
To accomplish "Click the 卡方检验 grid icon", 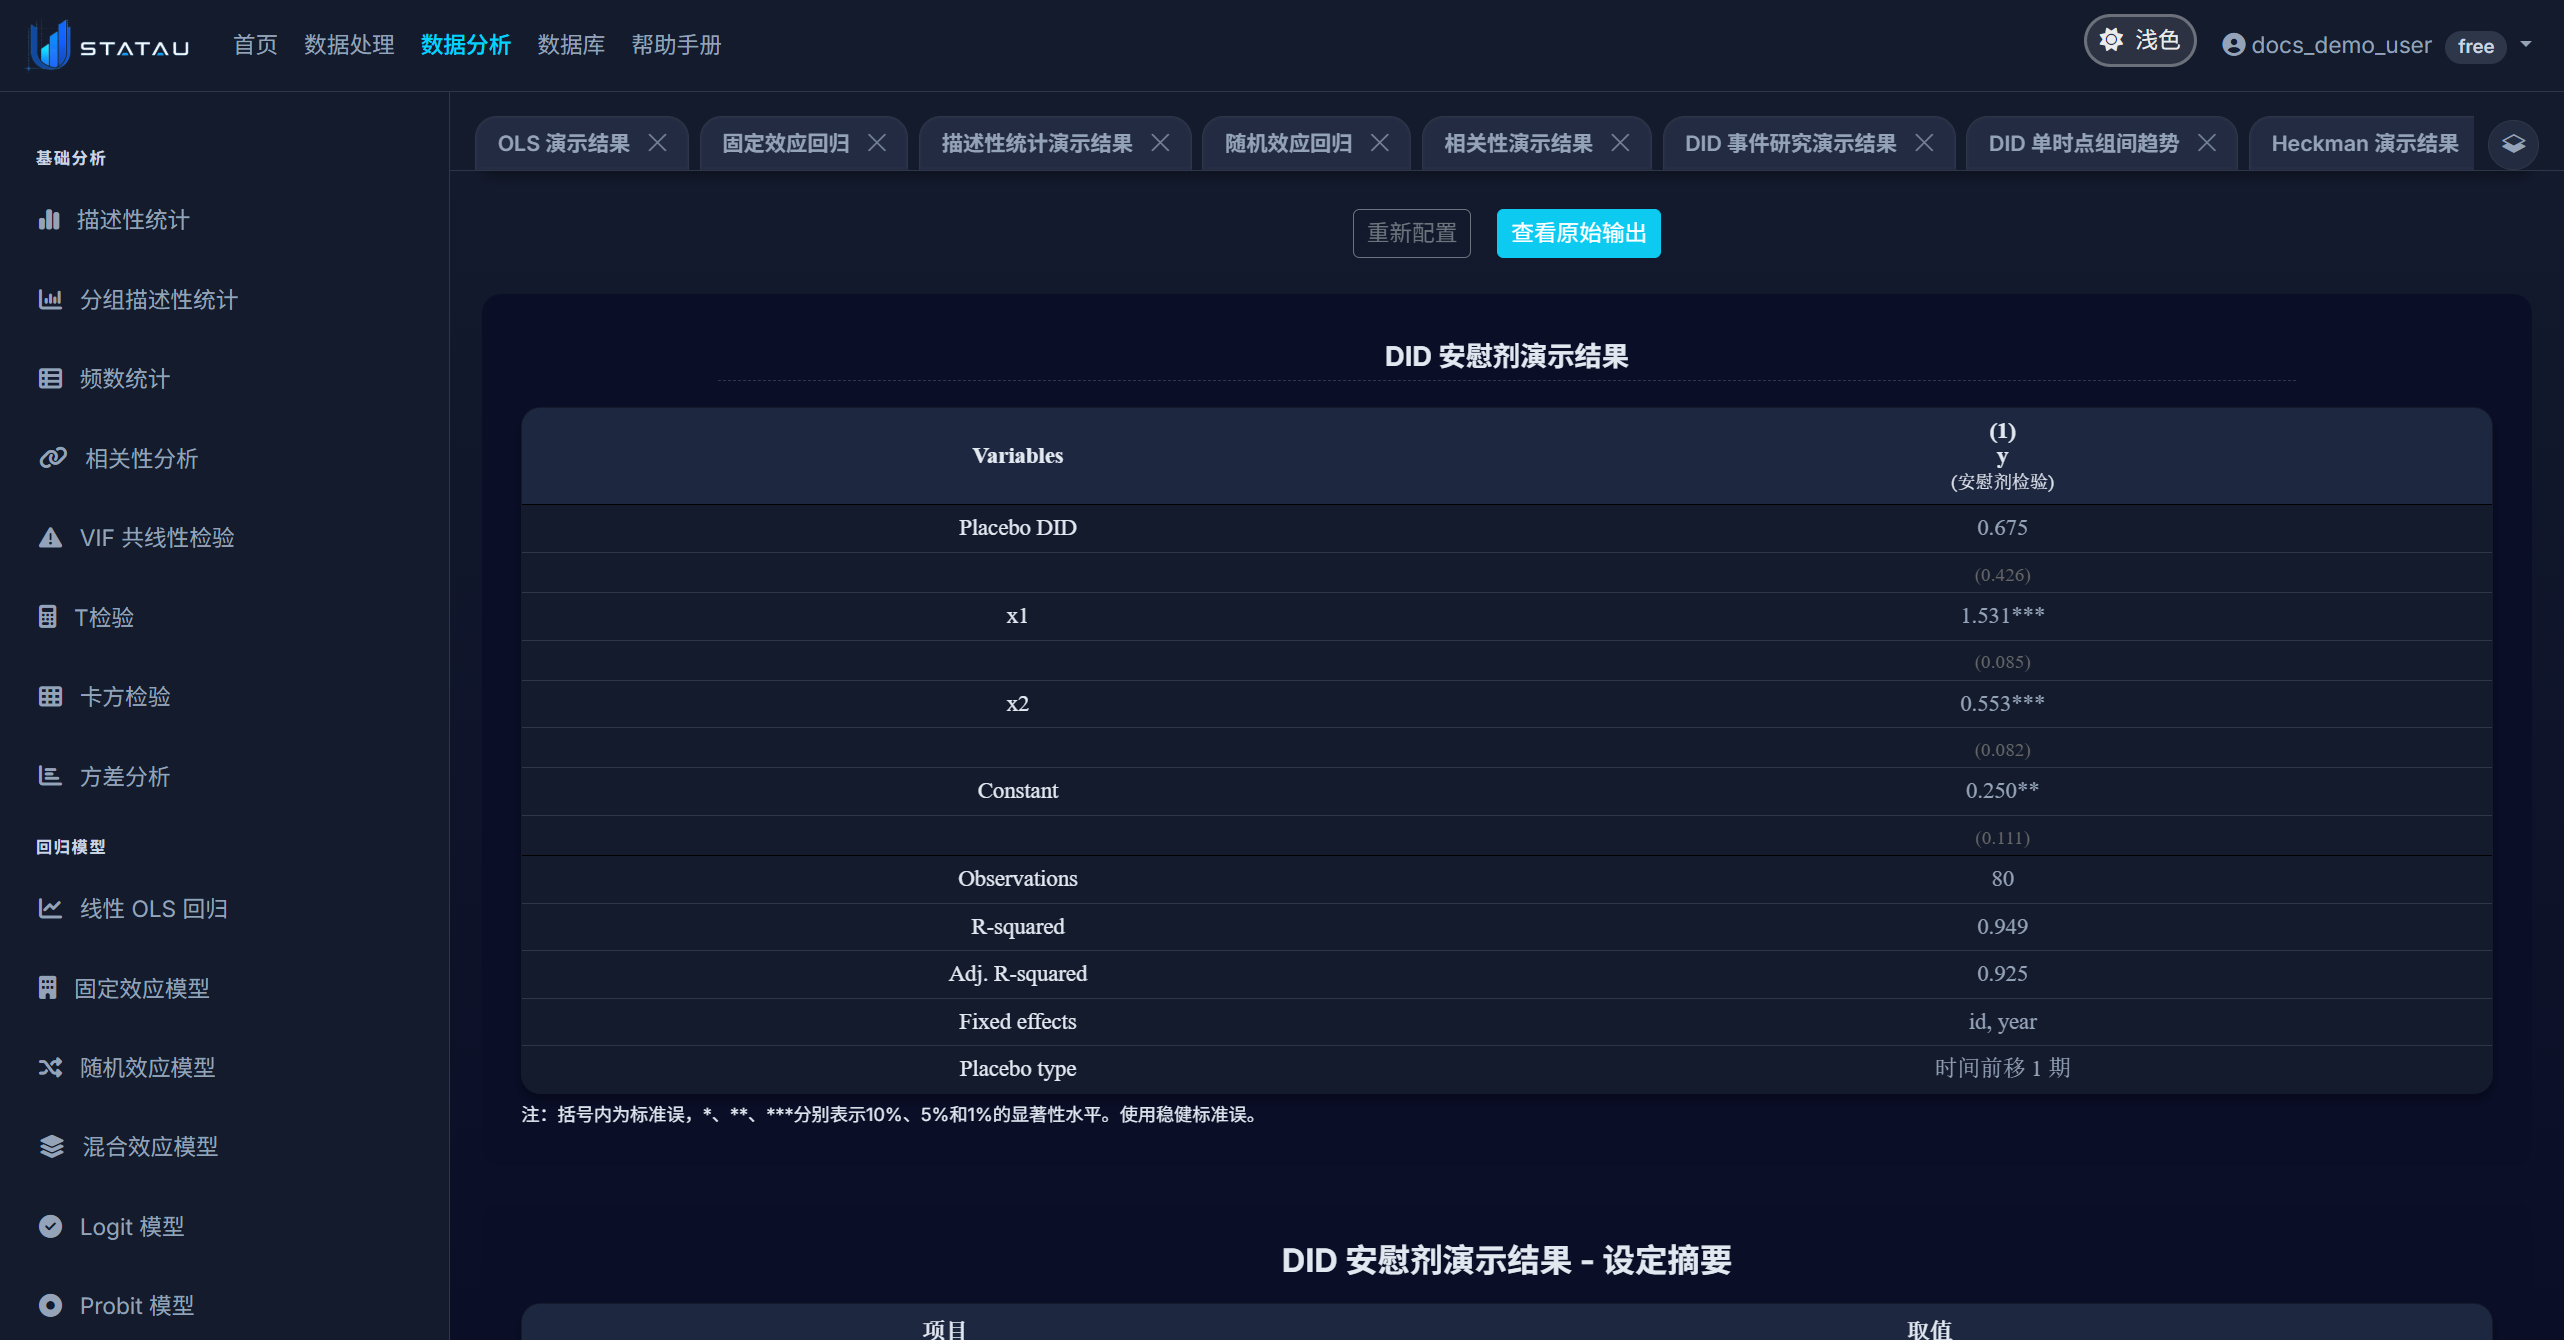I will pos(50,696).
